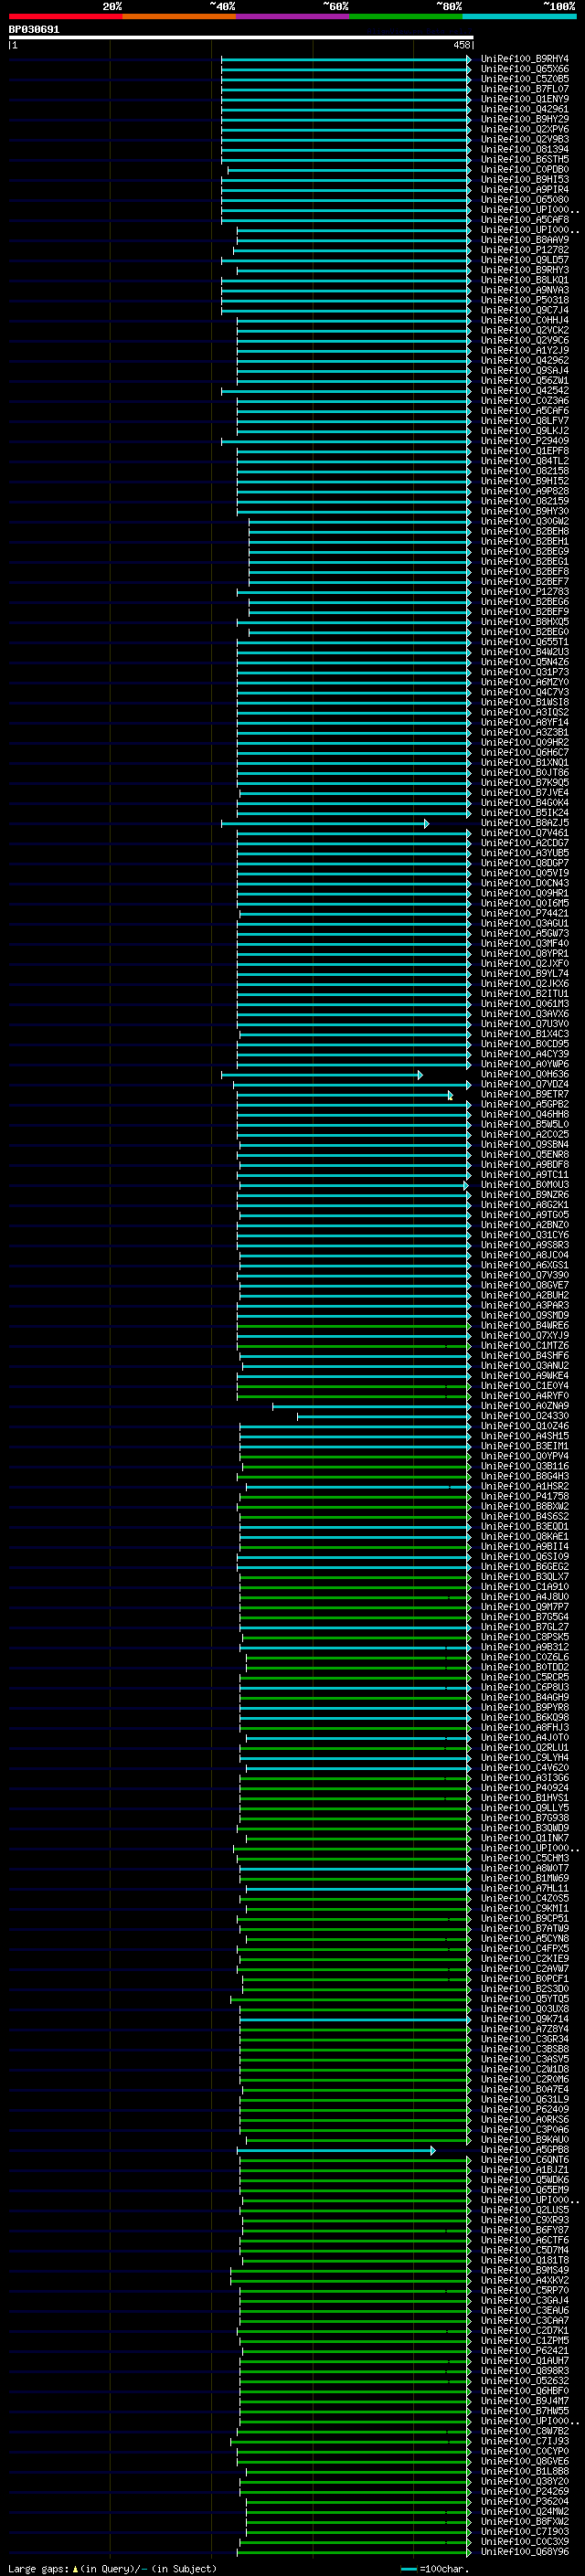Click green alignment bar of UniRef100_P24269
Viewport: 585px width, 2576px height.
355,2492
